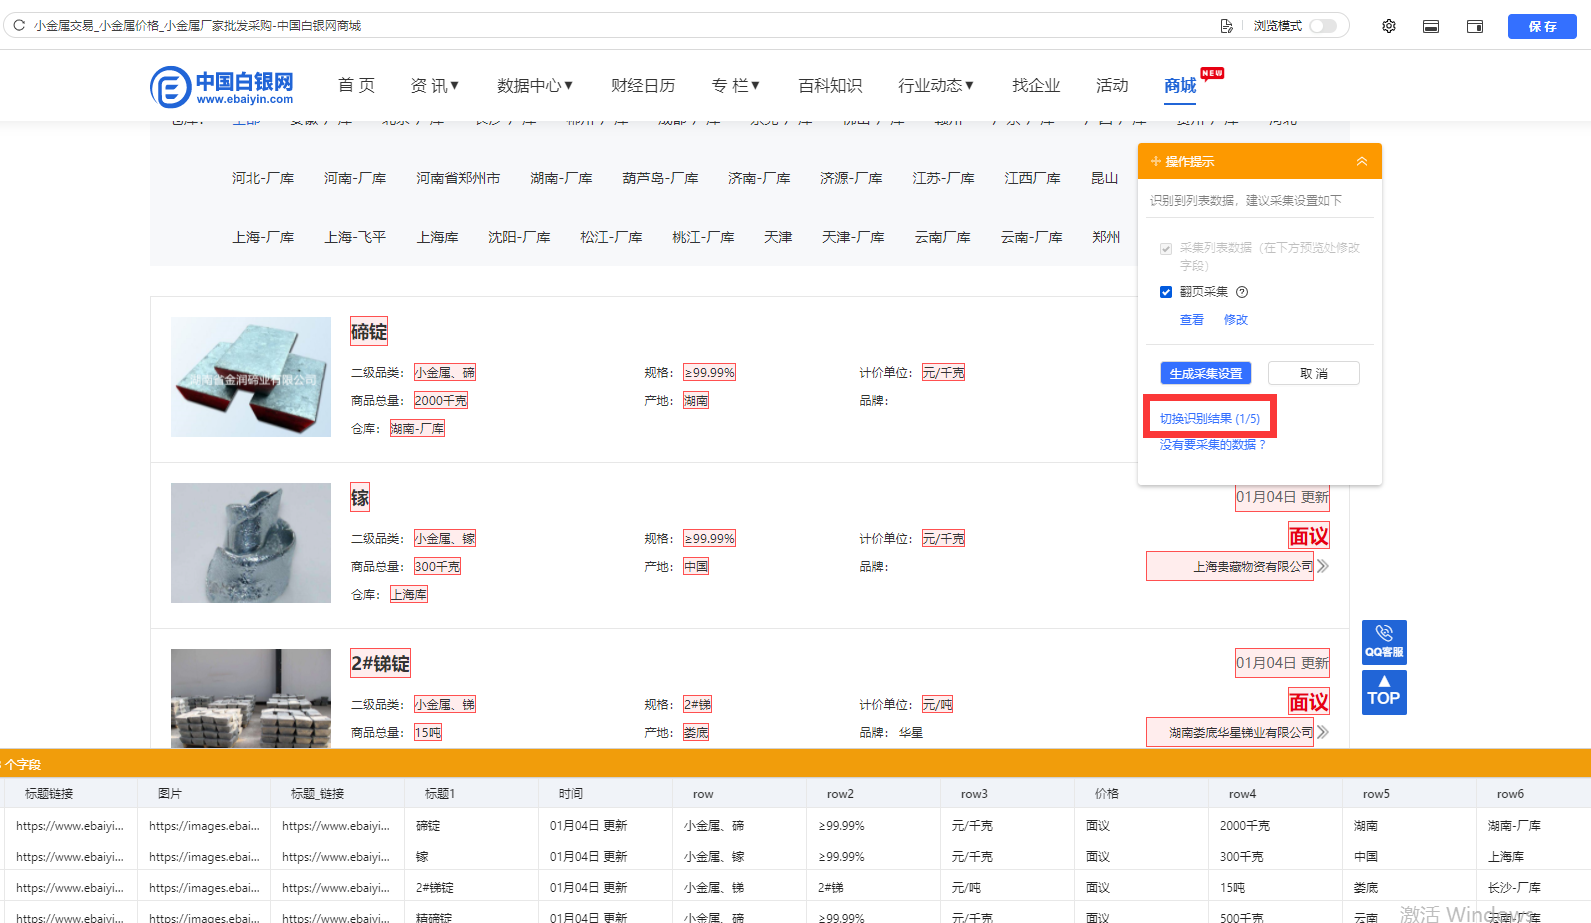Click the 切换识别结果 (1/5) link
Image resolution: width=1591 pixels, height=923 pixels.
click(1210, 418)
